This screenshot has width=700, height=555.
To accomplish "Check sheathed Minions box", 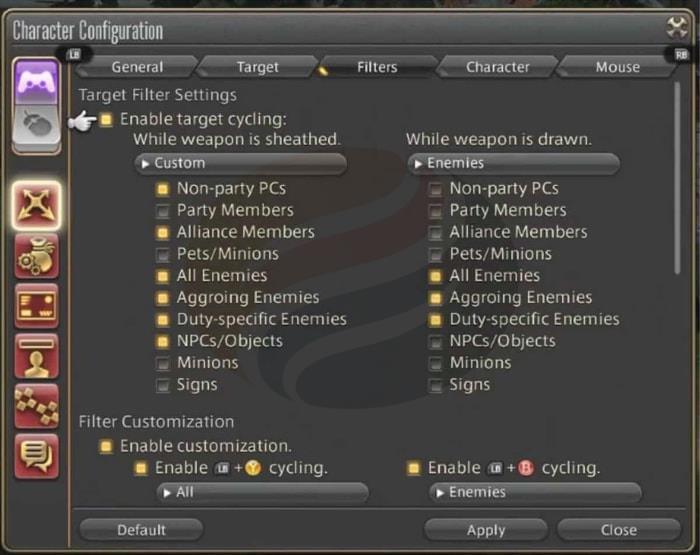I will click(x=162, y=363).
